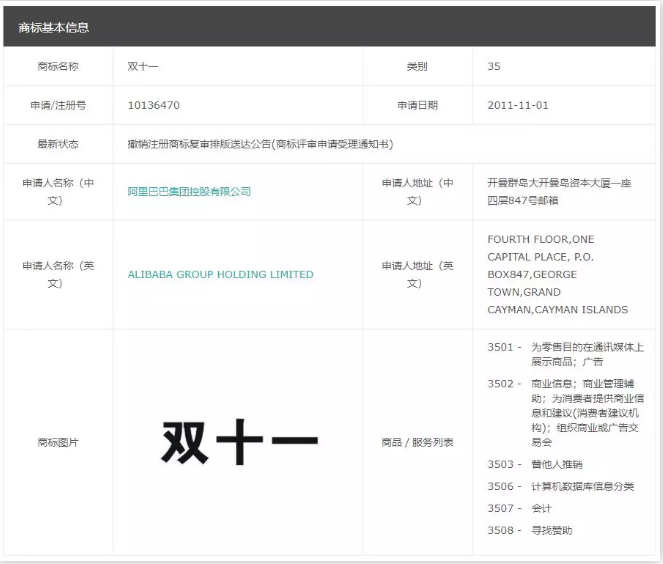Select service item 3501 展示商品;广告

click(565, 354)
